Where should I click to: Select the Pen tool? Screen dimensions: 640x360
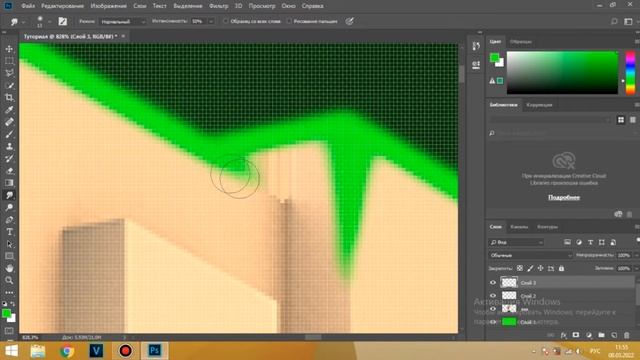[x=9, y=220]
